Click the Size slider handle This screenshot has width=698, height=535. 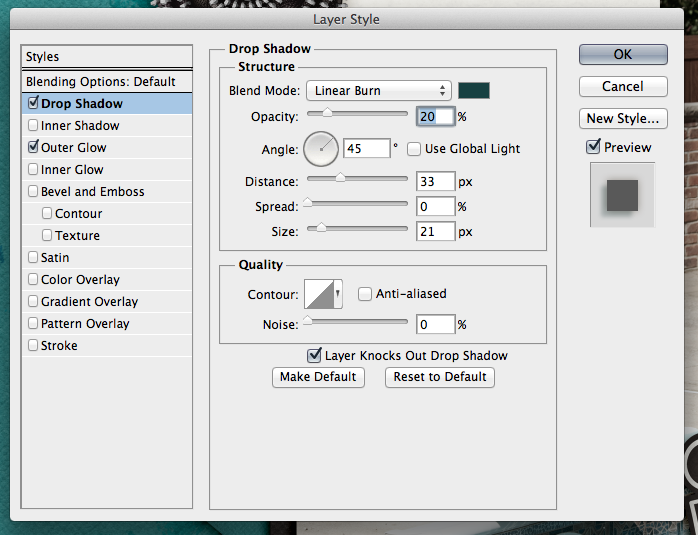[x=321, y=228]
